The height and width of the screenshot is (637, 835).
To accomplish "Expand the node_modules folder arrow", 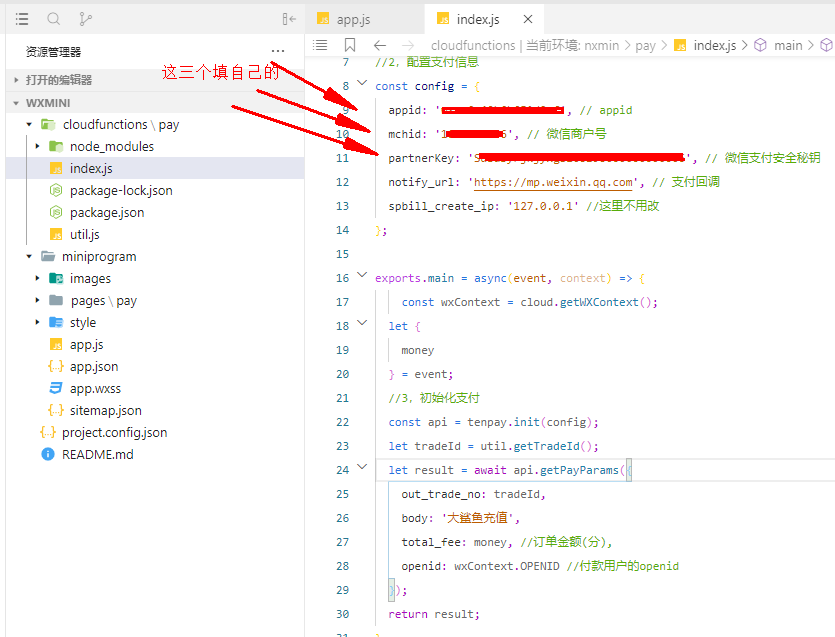I will [x=37, y=146].
